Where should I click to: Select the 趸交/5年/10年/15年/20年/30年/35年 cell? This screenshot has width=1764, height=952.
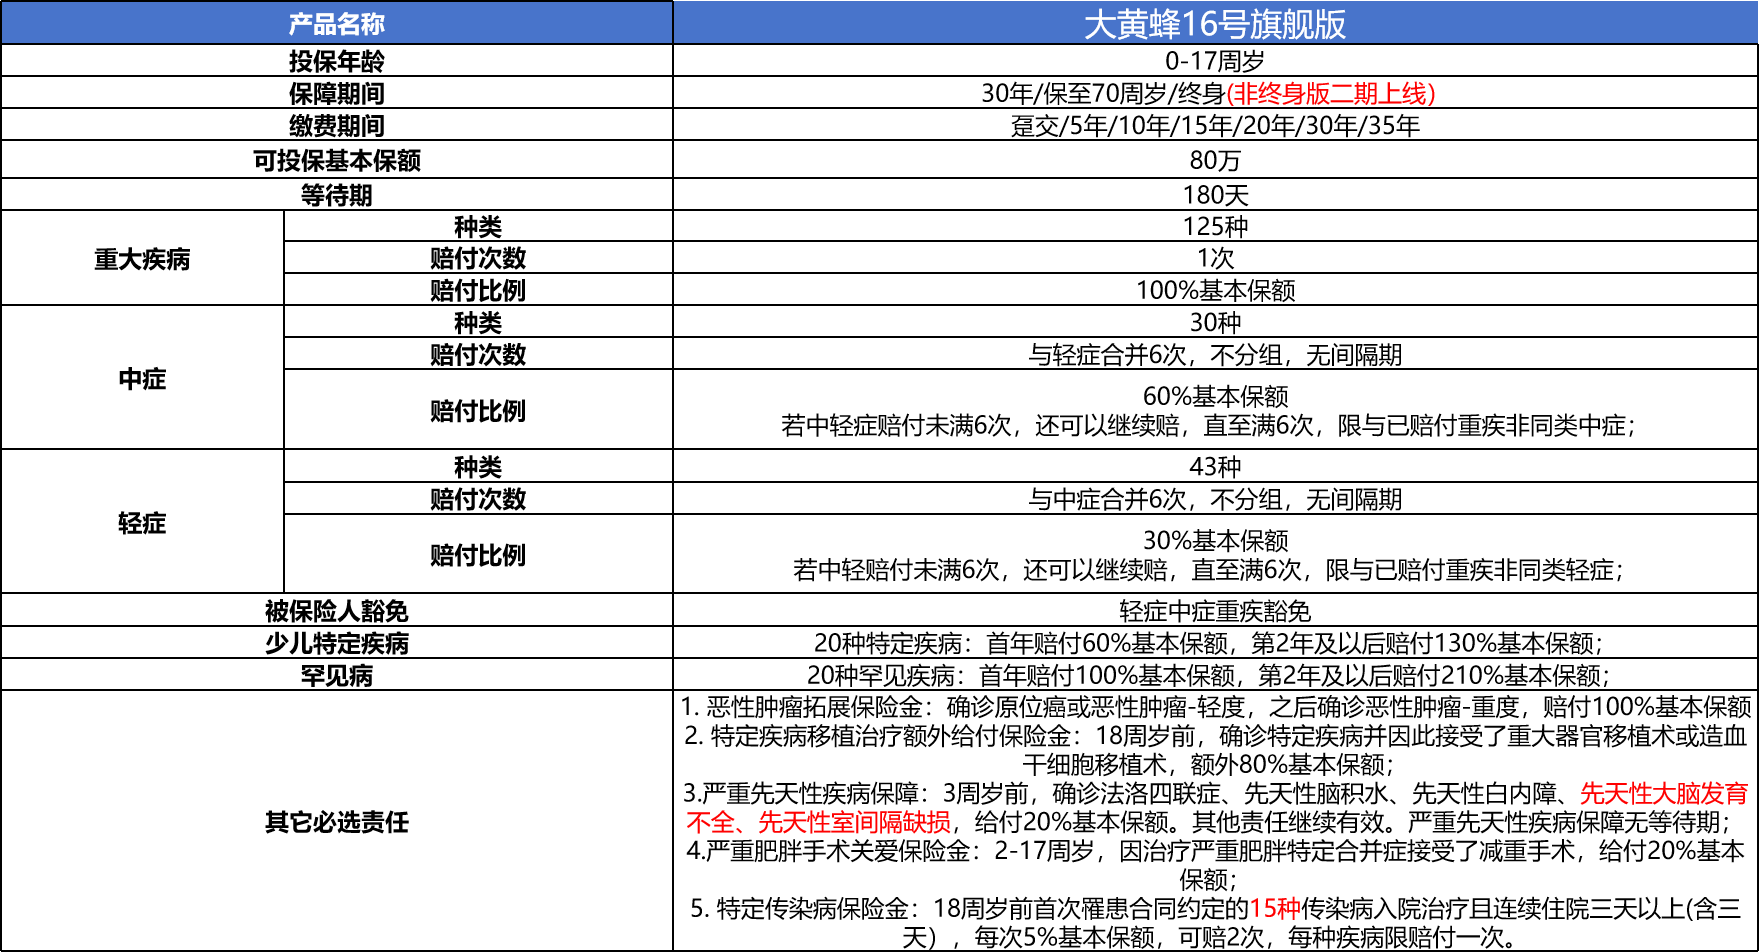1215,125
